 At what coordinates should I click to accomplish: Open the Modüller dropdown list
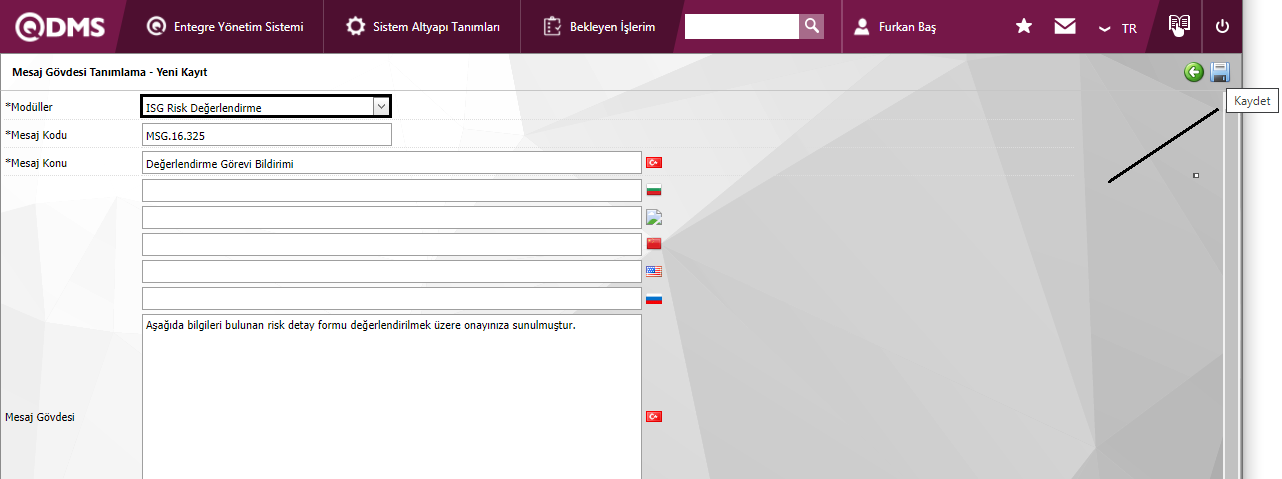[265, 107]
